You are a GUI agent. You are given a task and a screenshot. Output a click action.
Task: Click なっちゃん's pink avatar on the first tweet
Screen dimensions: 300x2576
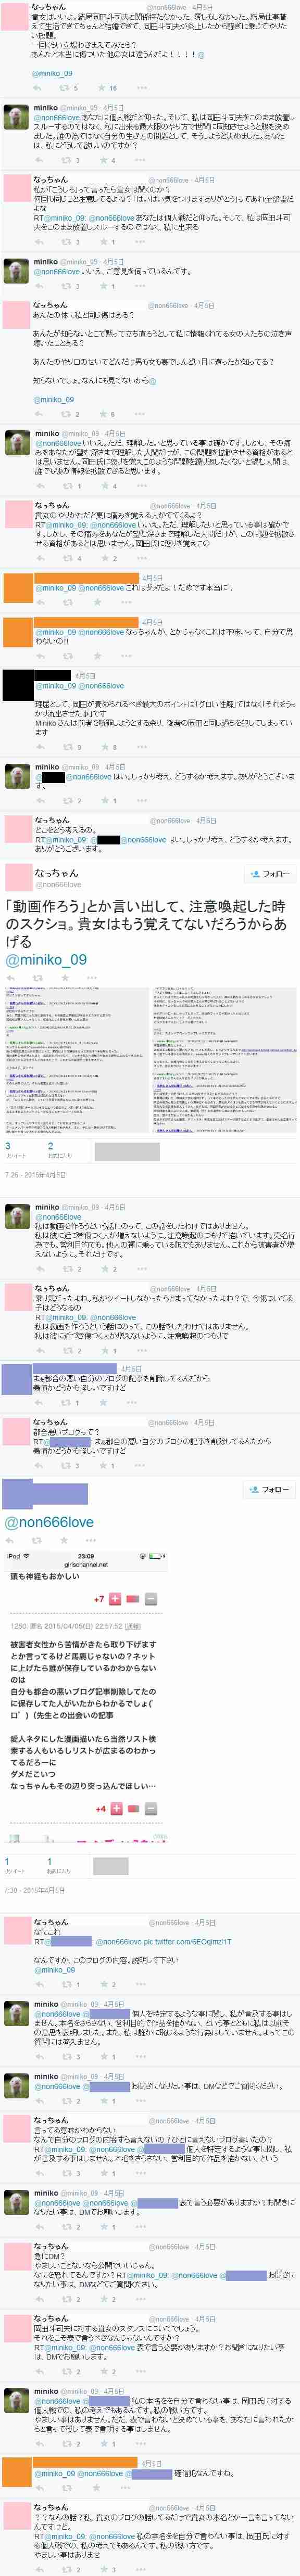pos(17,17)
